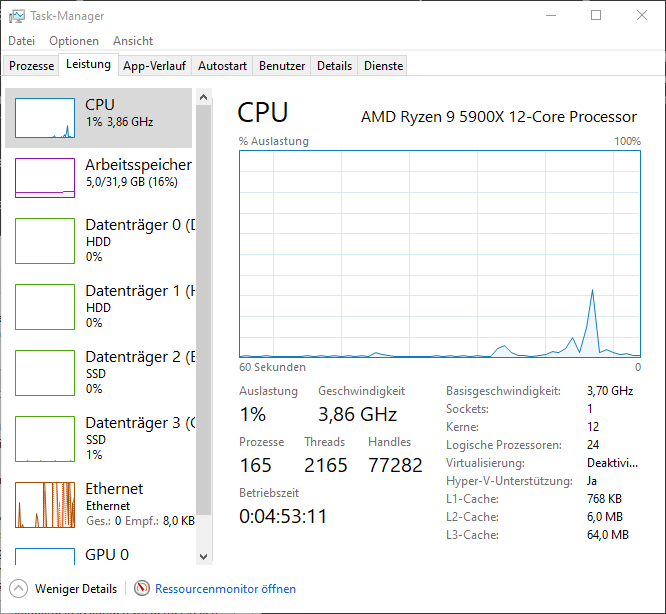666x614 pixels.
Task: Switch to the Prozesse tab
Action: (32, 66)
